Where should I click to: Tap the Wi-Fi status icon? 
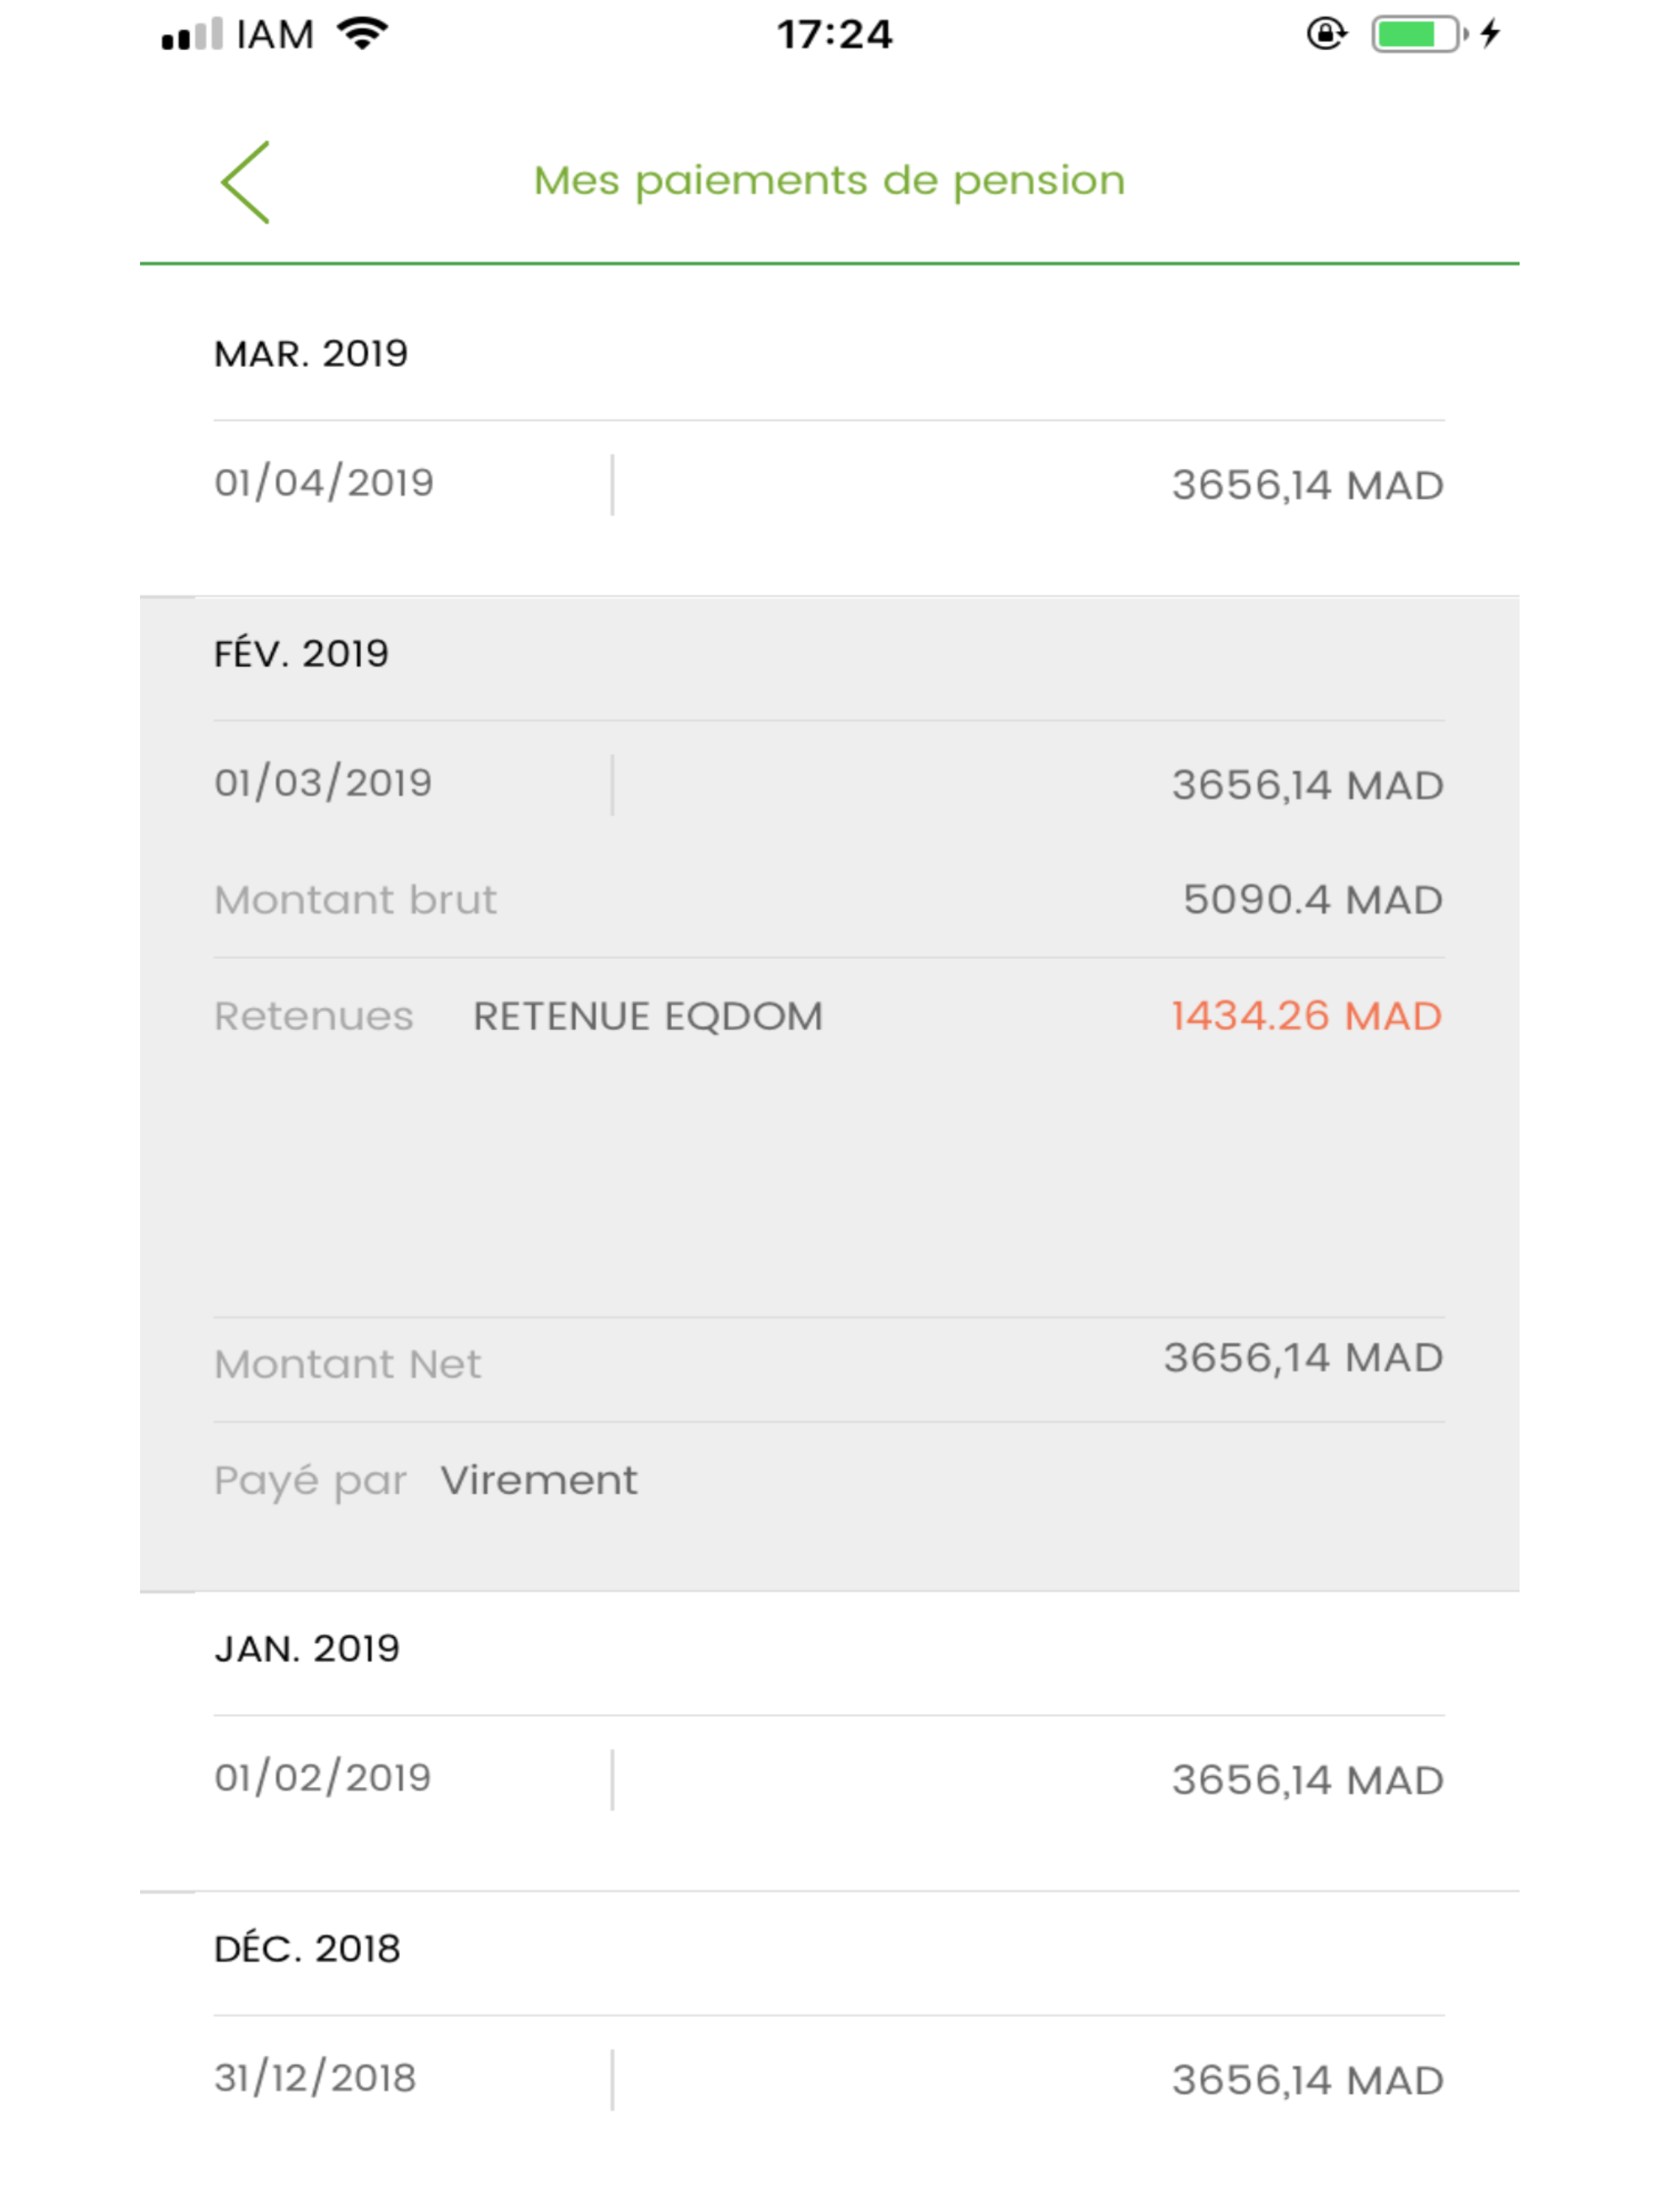point(362,34)
